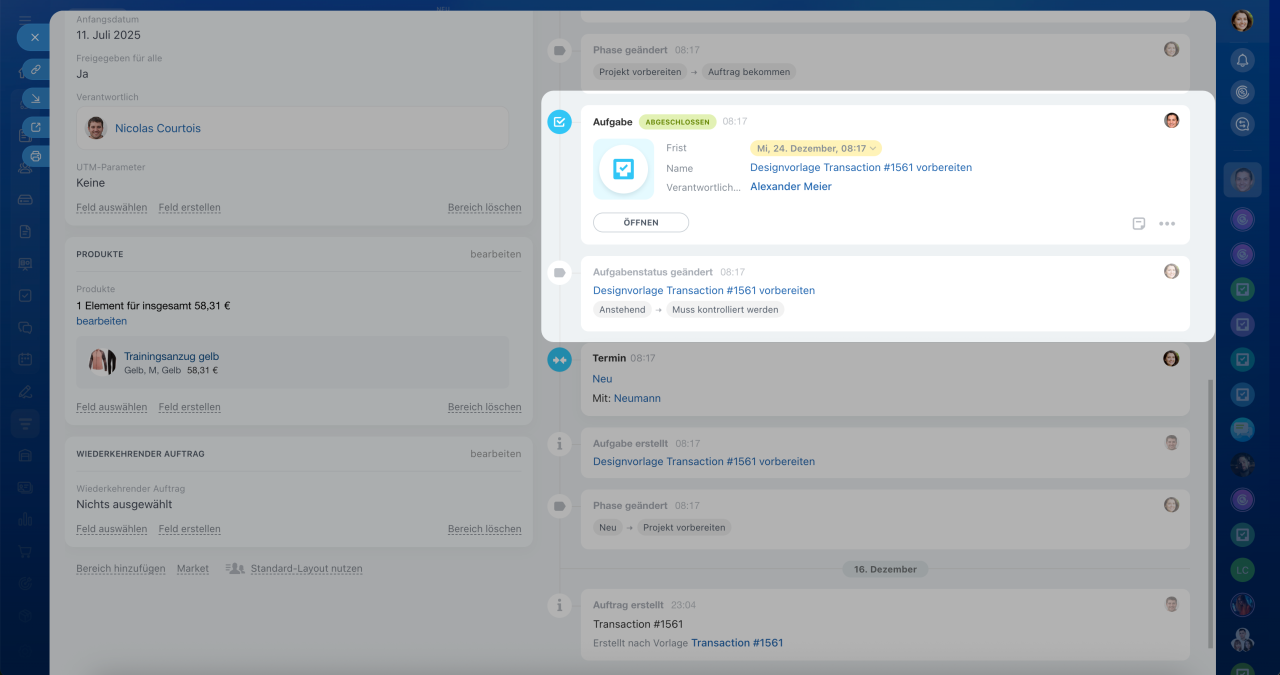Click Nicolas Courtois responsible person
Image resolution: width=1280 pixels, height=675 pixels.
[157, 128]
